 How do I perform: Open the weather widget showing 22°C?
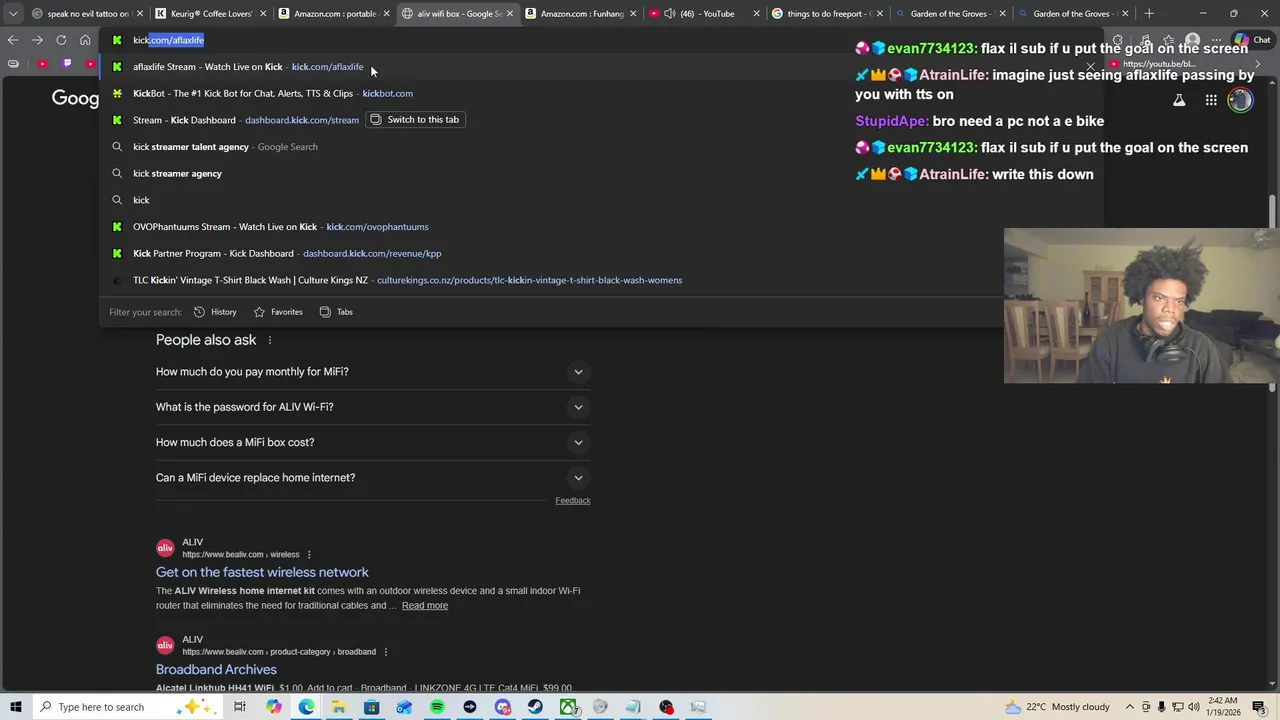pyautogui.click(x=1058, y=707)
